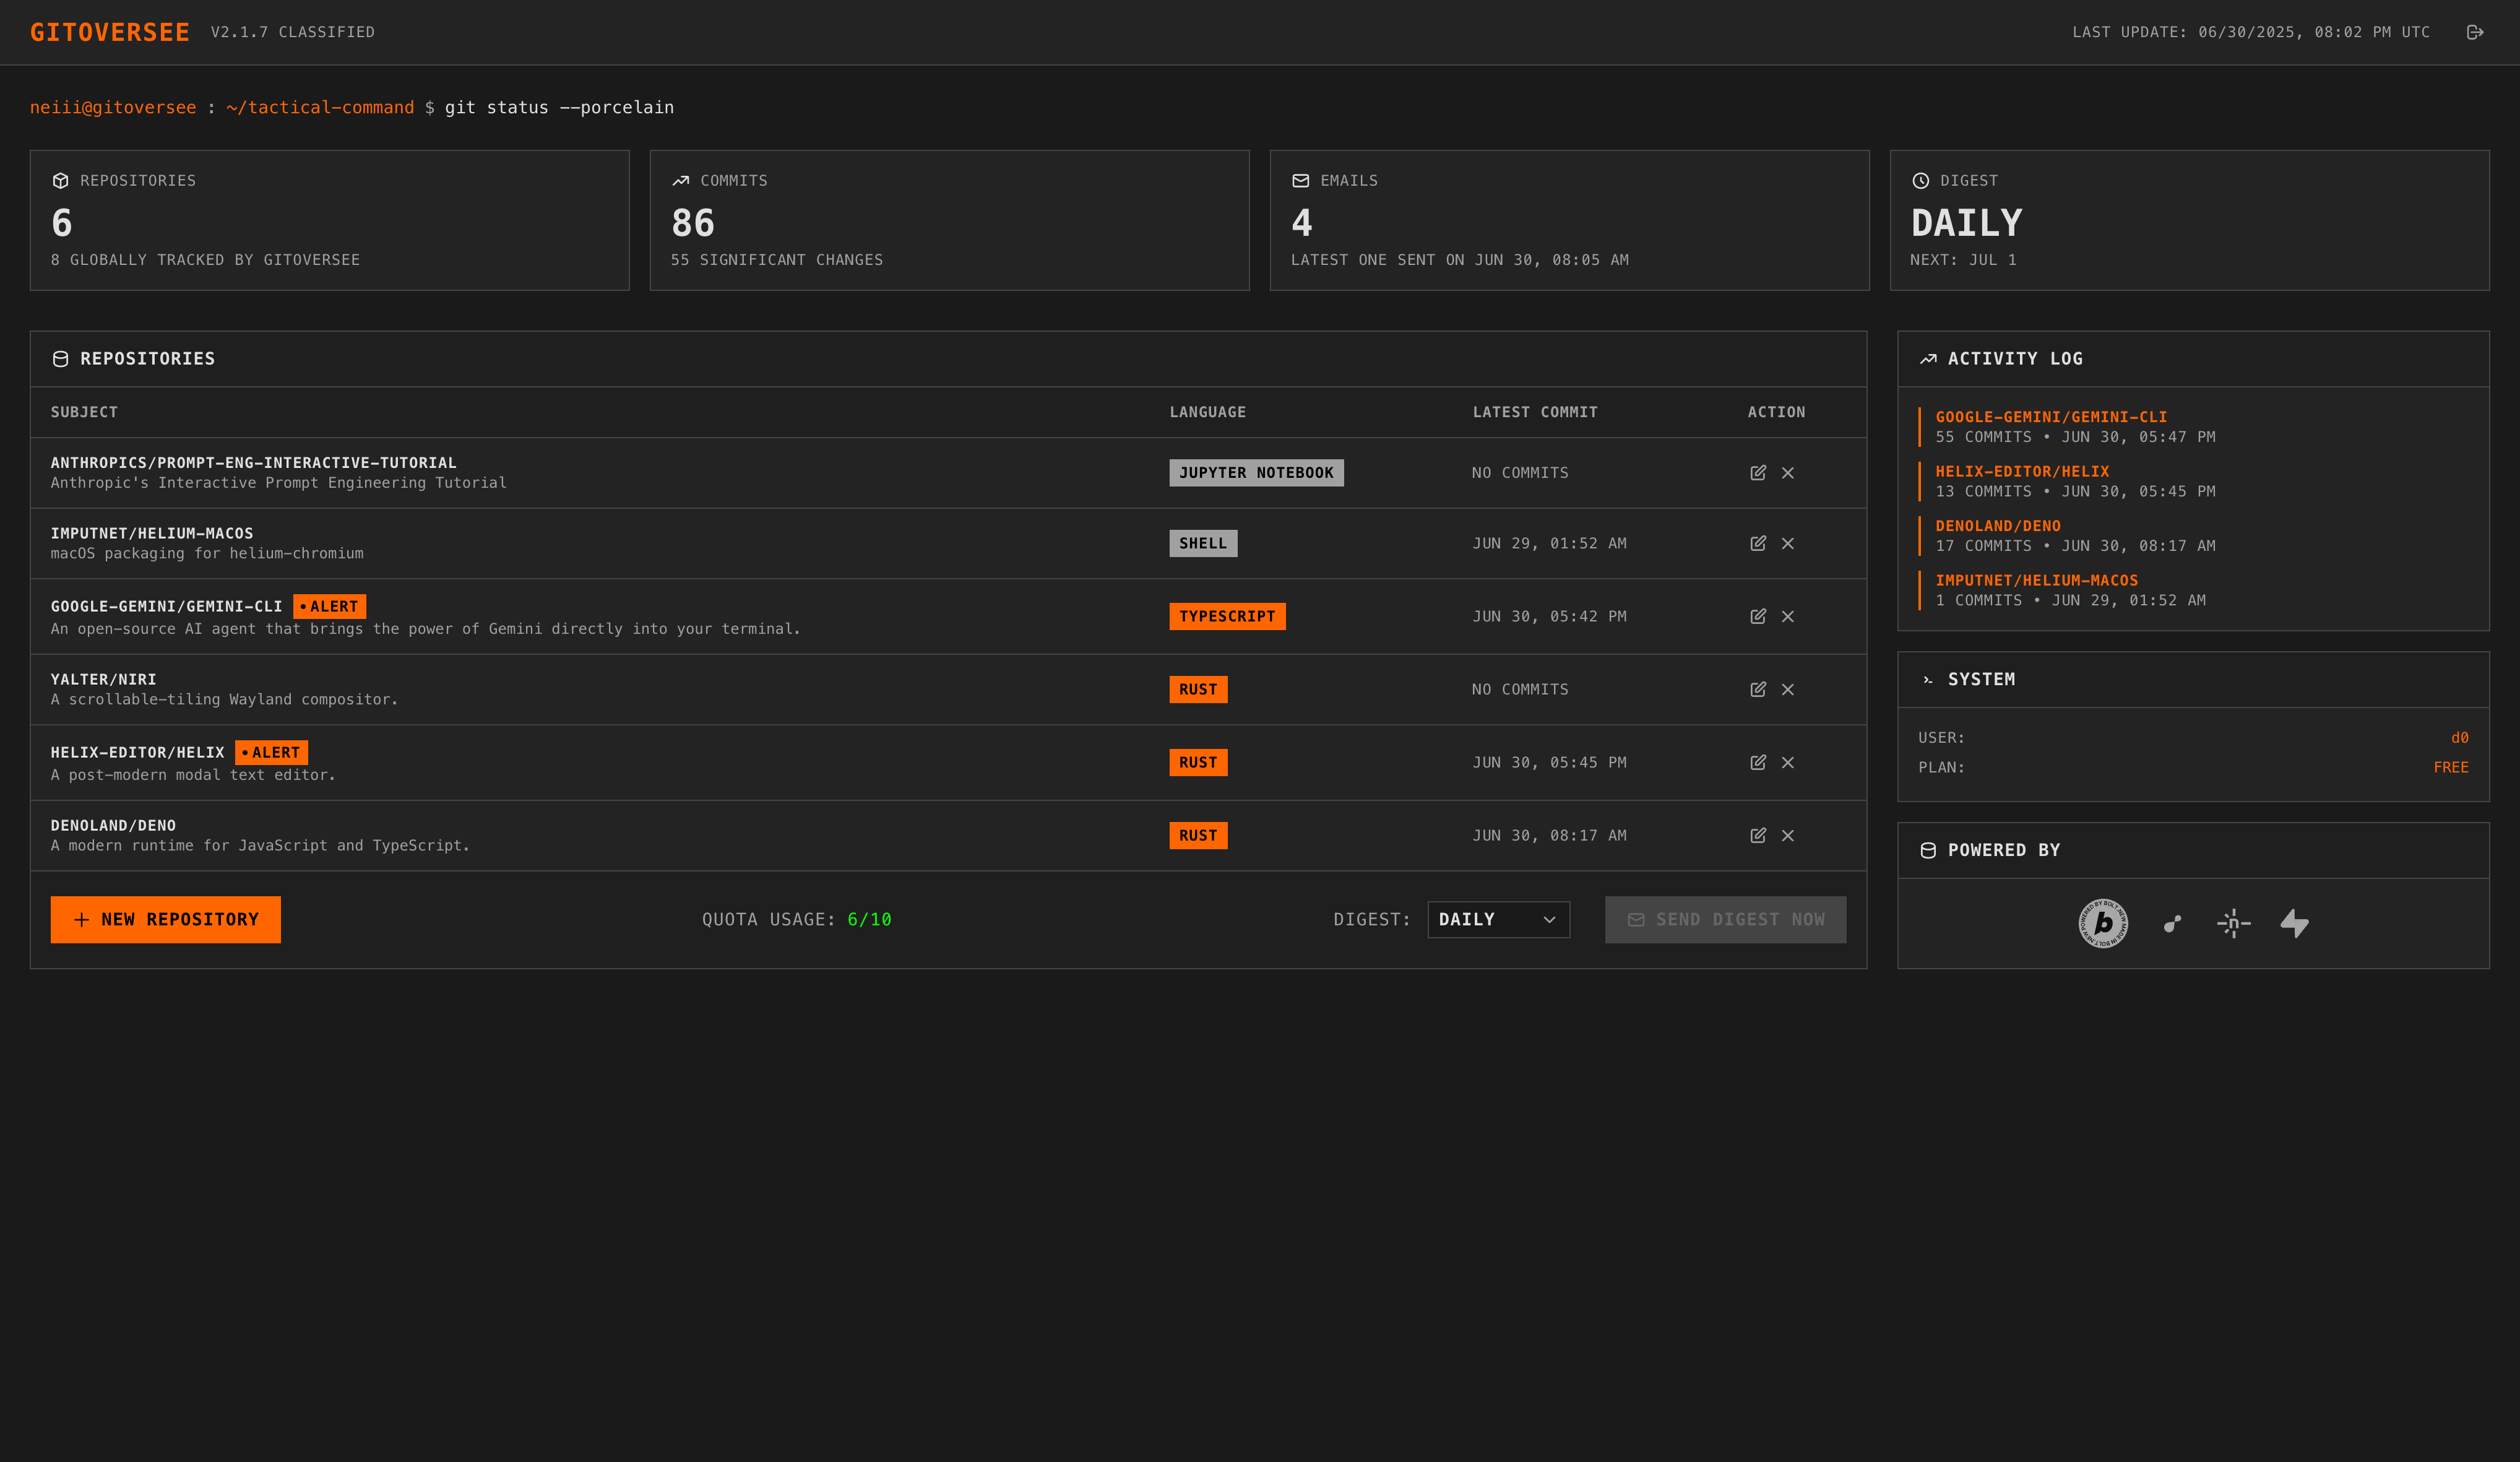Viewport: 2520px width, 1462px height.
Task: Open the Digest frequency dropdown
Action: 1497,919
